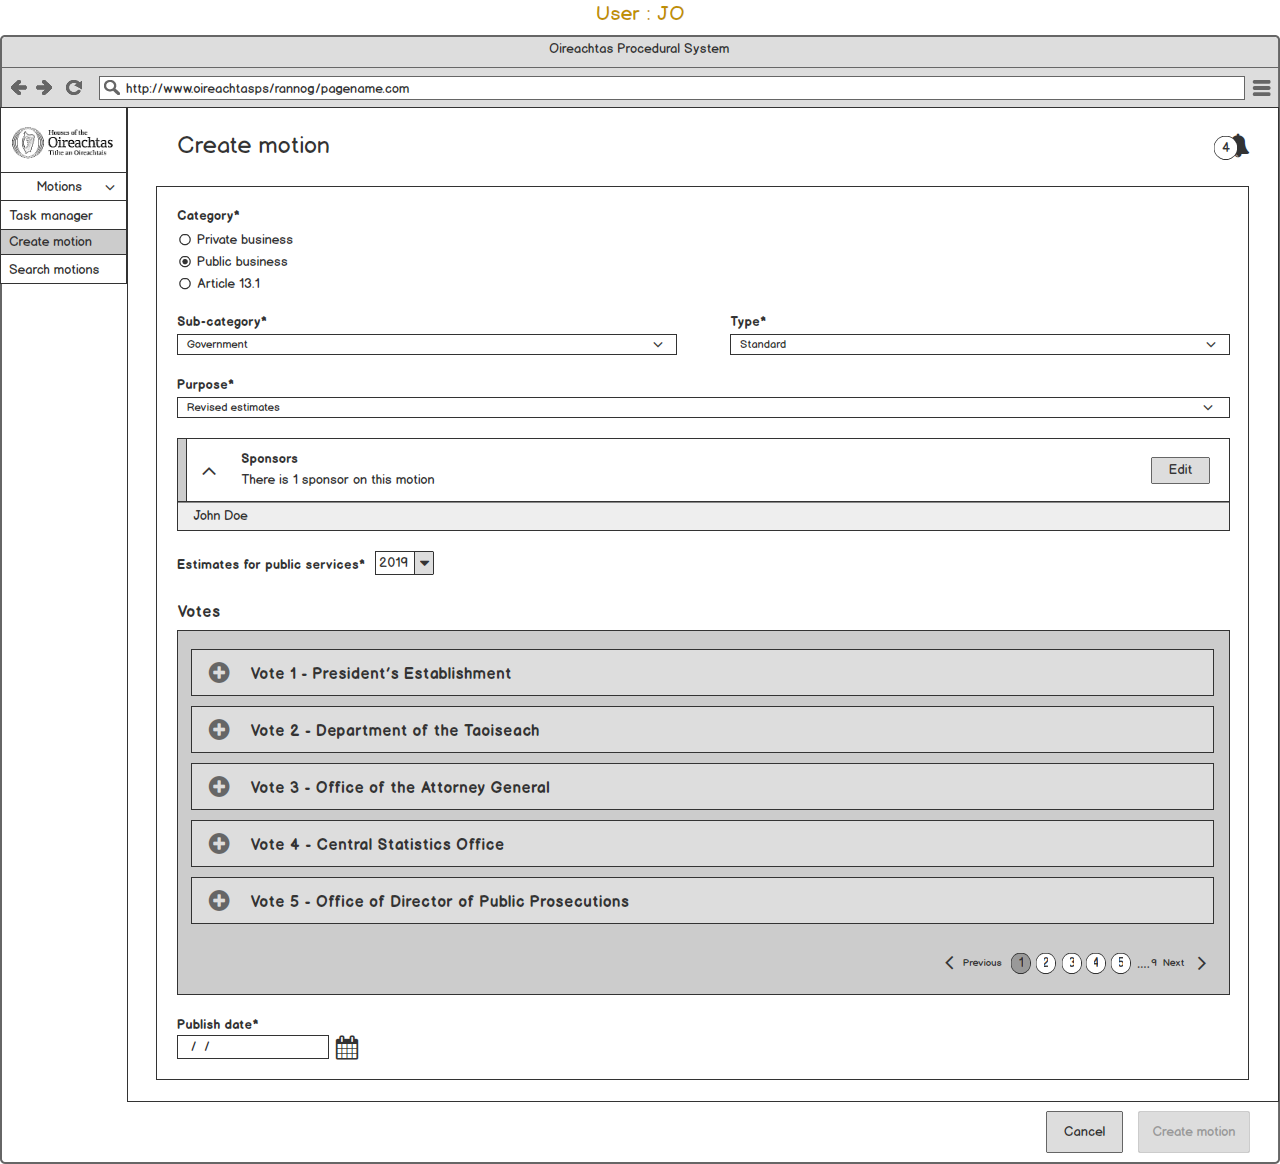Image resolution: width=1280 pixels, height=1164 pixels.
Task: Go to previous votes page arrow
Action: tap(949, 963)
